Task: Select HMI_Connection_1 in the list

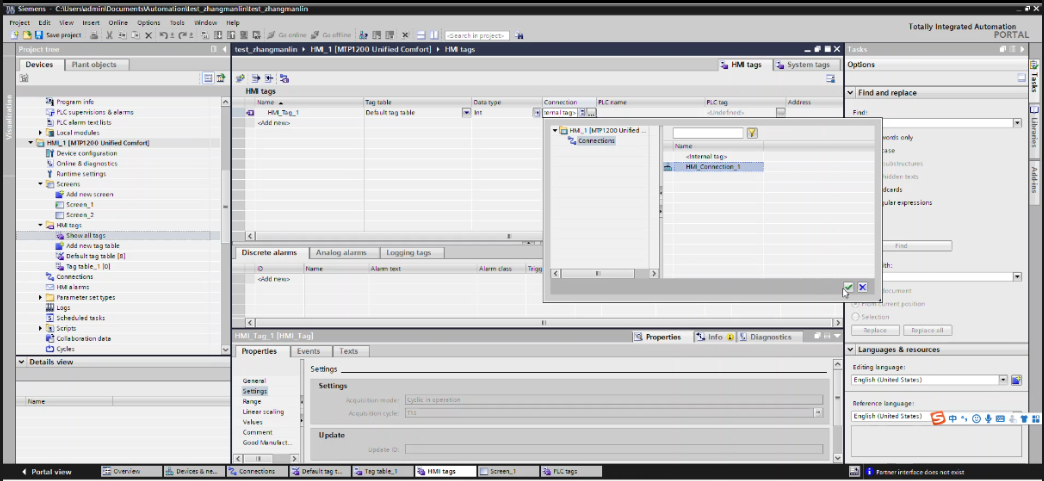Action: [713, 167]
